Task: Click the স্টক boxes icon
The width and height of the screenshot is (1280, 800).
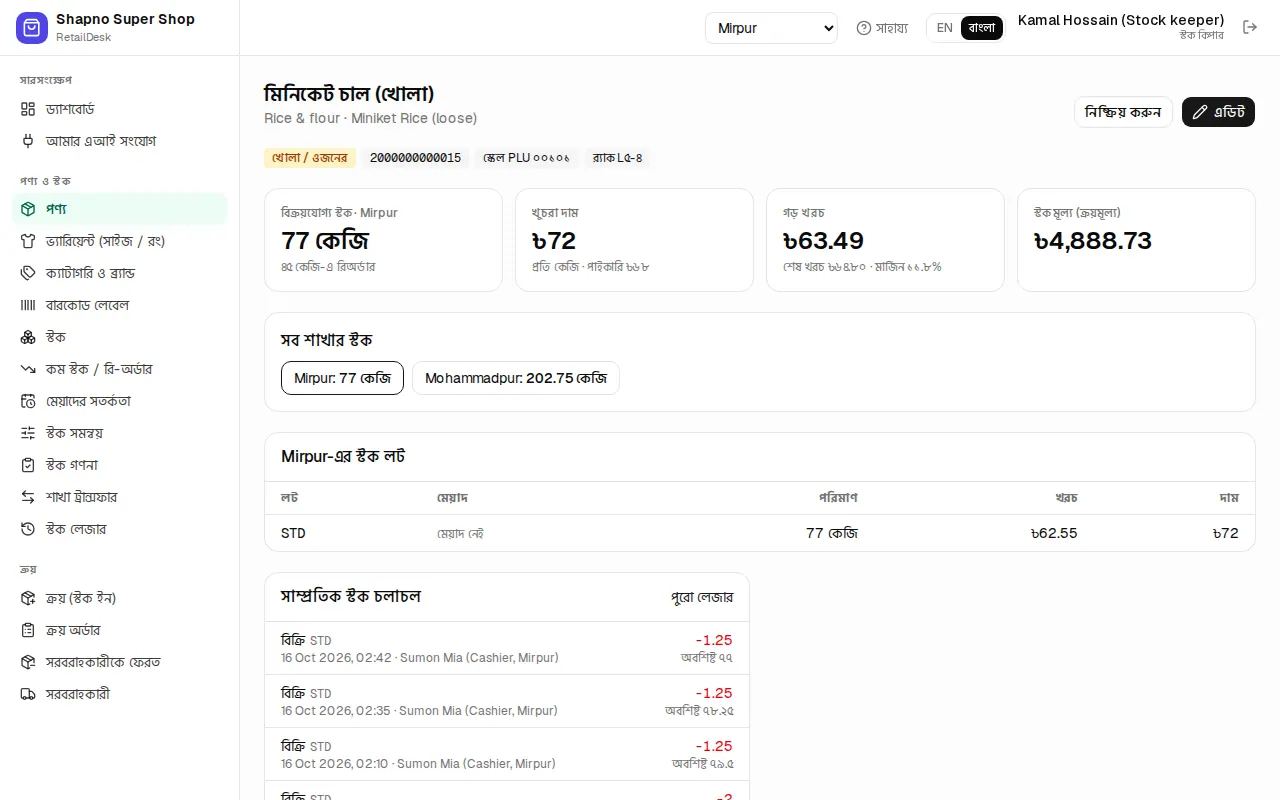Action: 28,337
